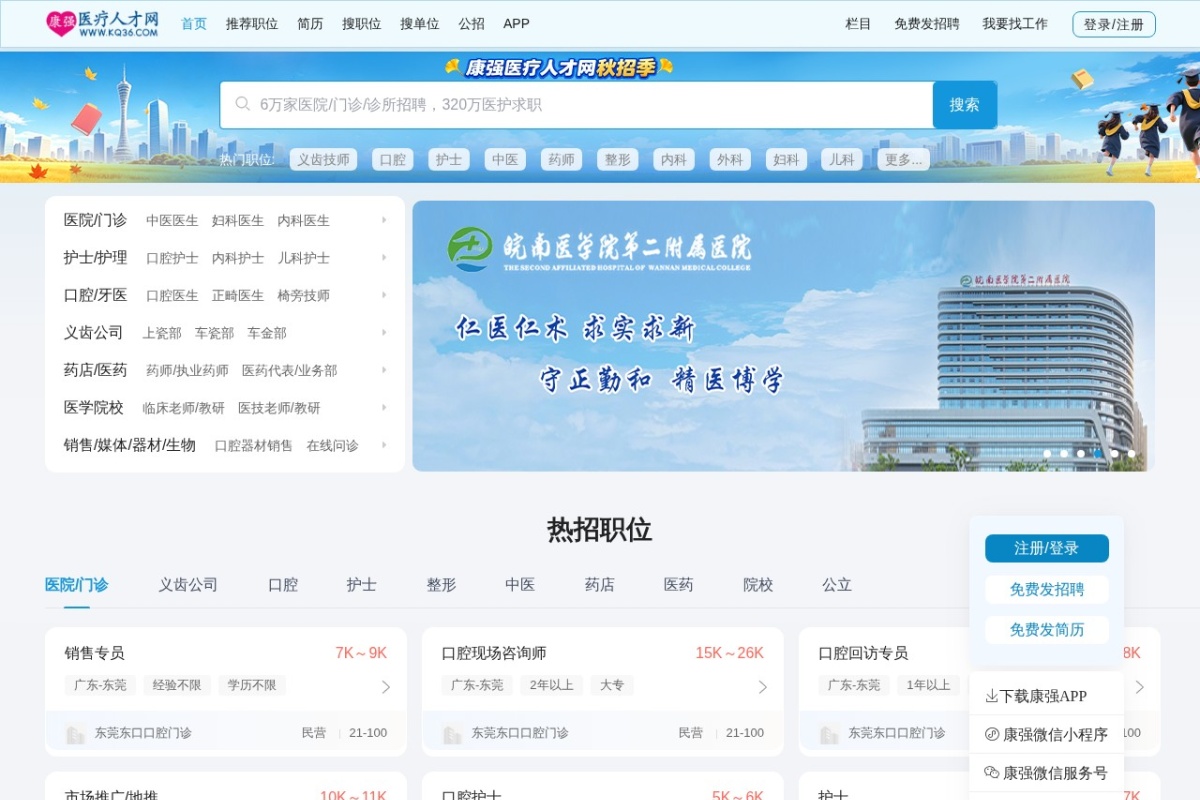The width and height of the screenshot is (1200, 800).
Task: Click 免费发招聘 in top header
Action: pos(927,24)
